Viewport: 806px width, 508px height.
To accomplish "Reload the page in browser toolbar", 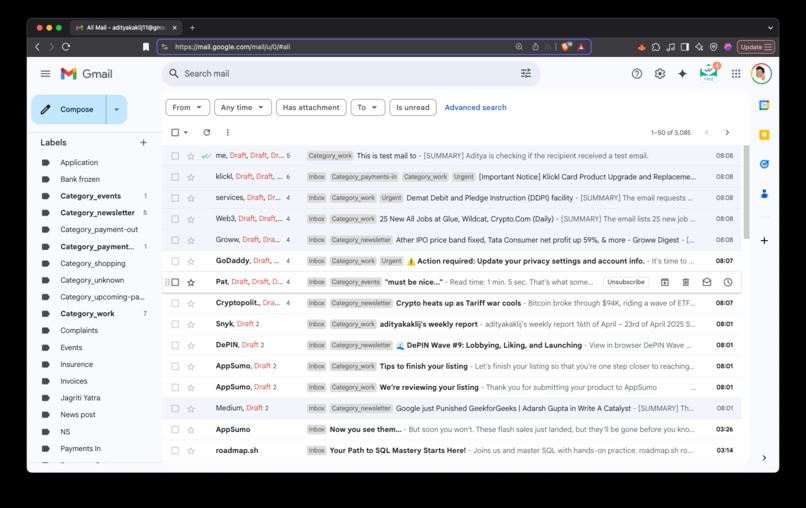I will coord(66,47).
